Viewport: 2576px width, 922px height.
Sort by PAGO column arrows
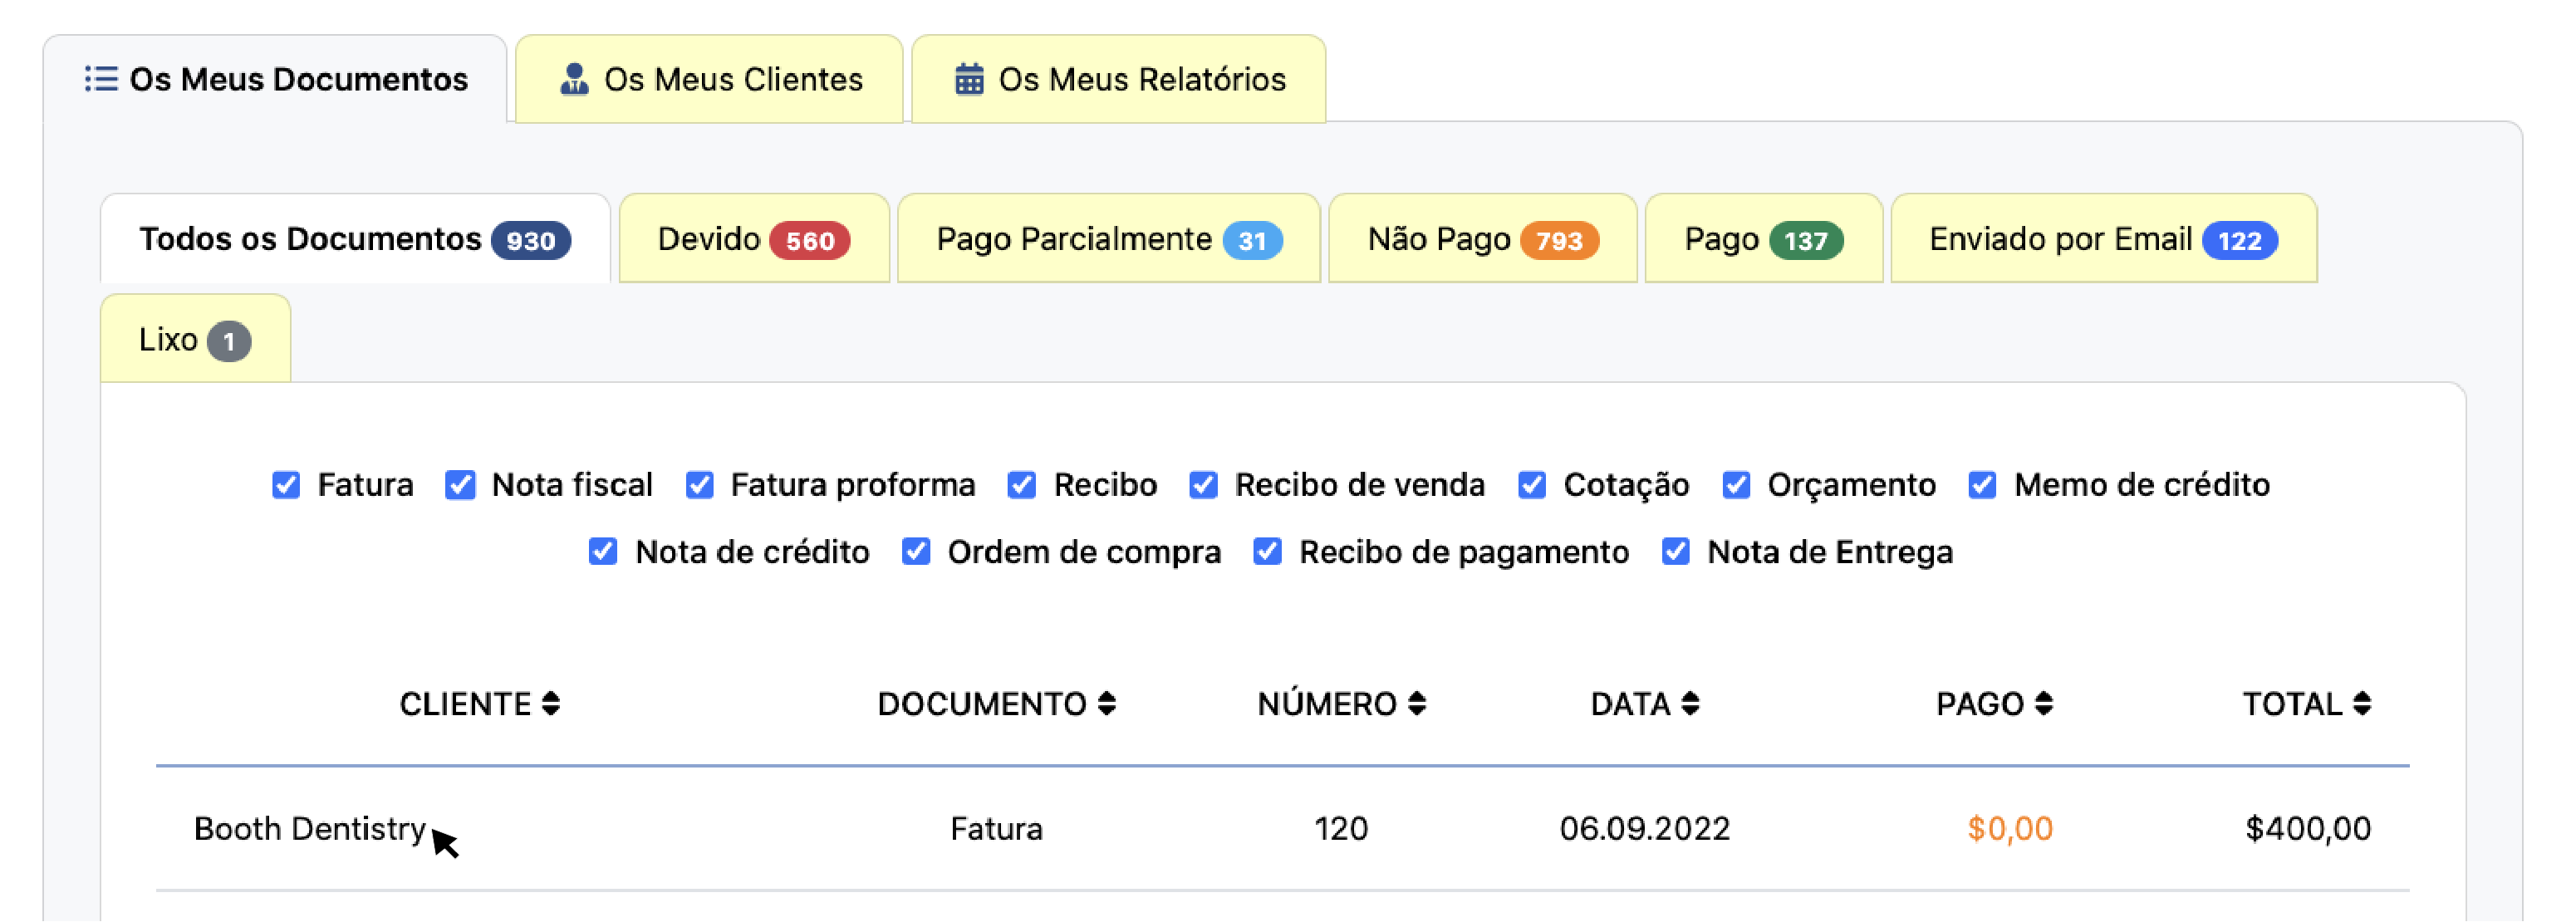tap(2044, 704)
